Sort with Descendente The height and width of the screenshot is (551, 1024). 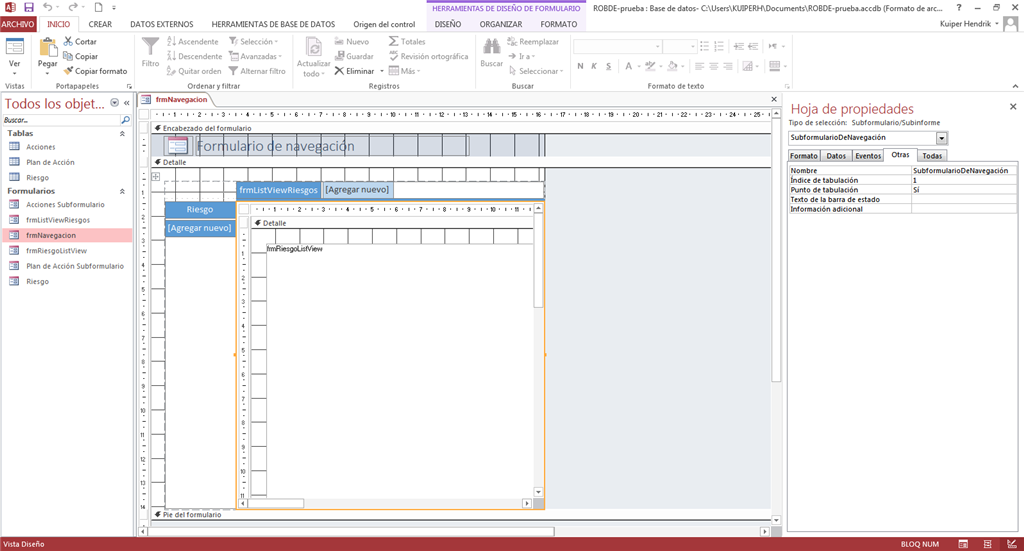point(194,56)
